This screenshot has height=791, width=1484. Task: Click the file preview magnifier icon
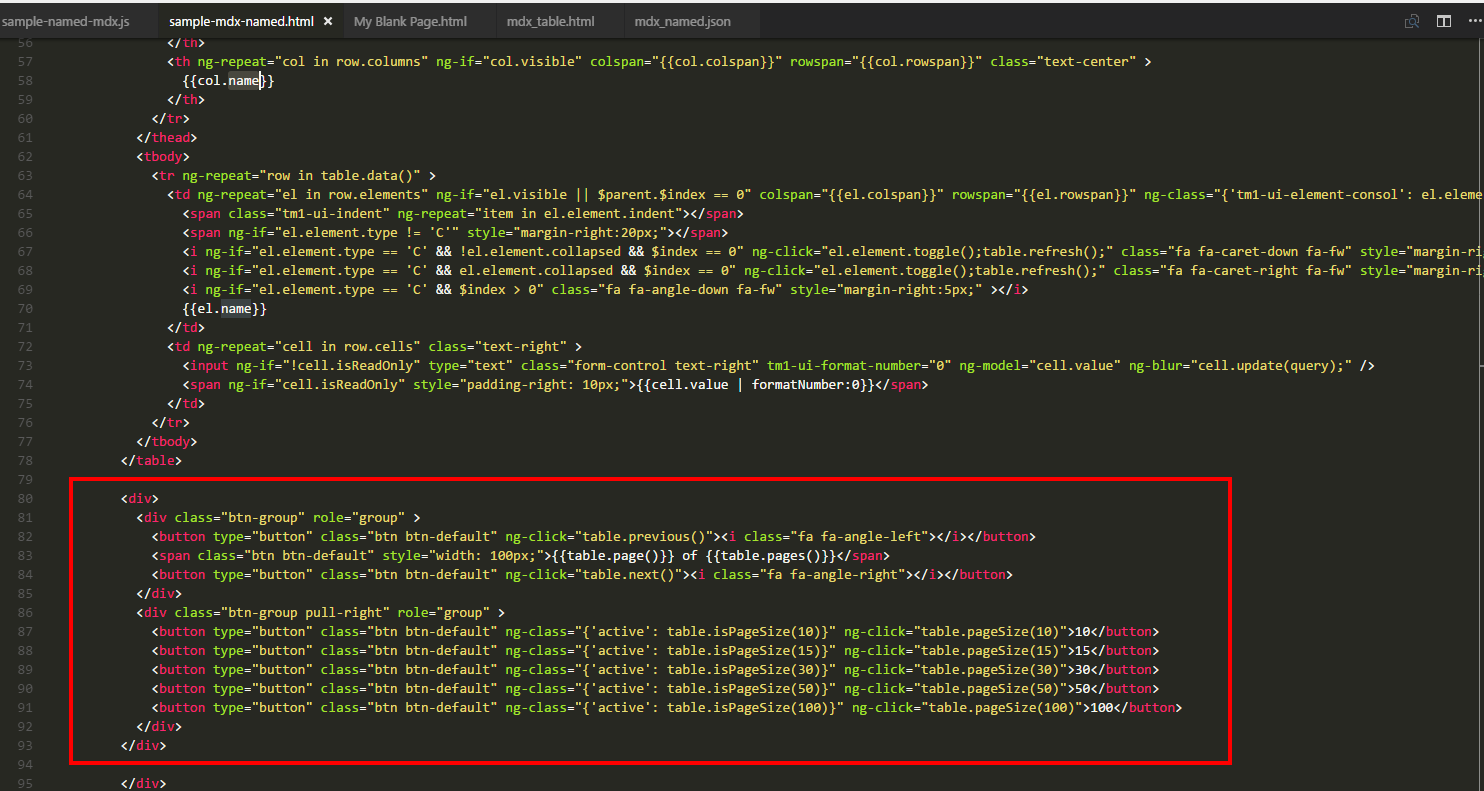pos(1412,21)
